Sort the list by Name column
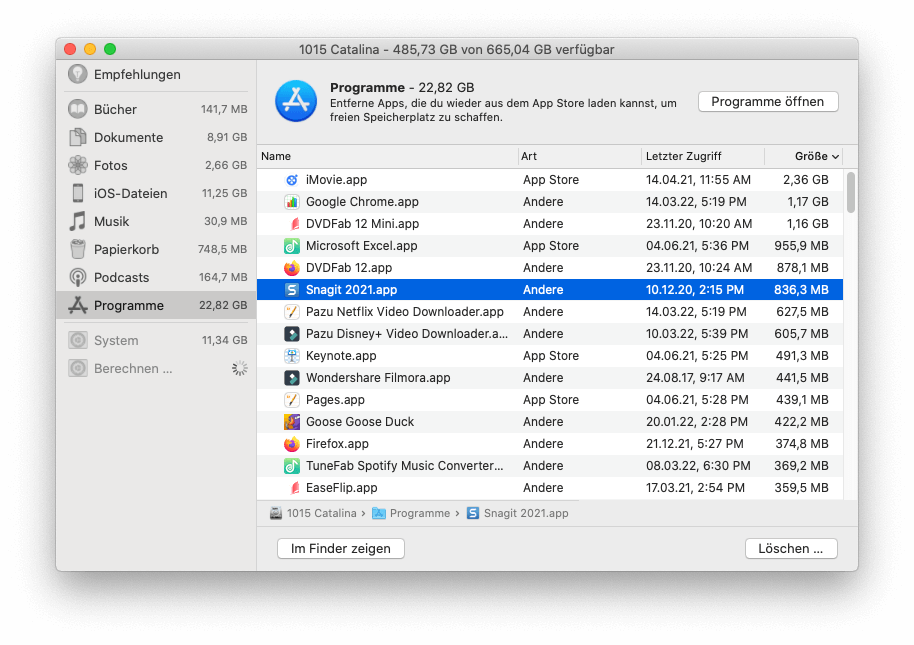 [x=387, y=156]
